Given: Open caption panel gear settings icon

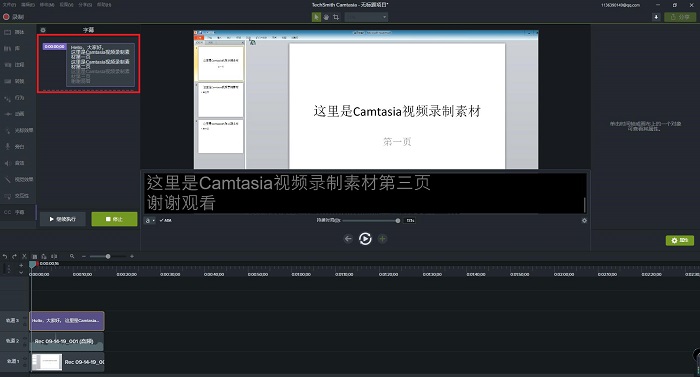Looking at the screenshot, I should (x=43, y=30).
